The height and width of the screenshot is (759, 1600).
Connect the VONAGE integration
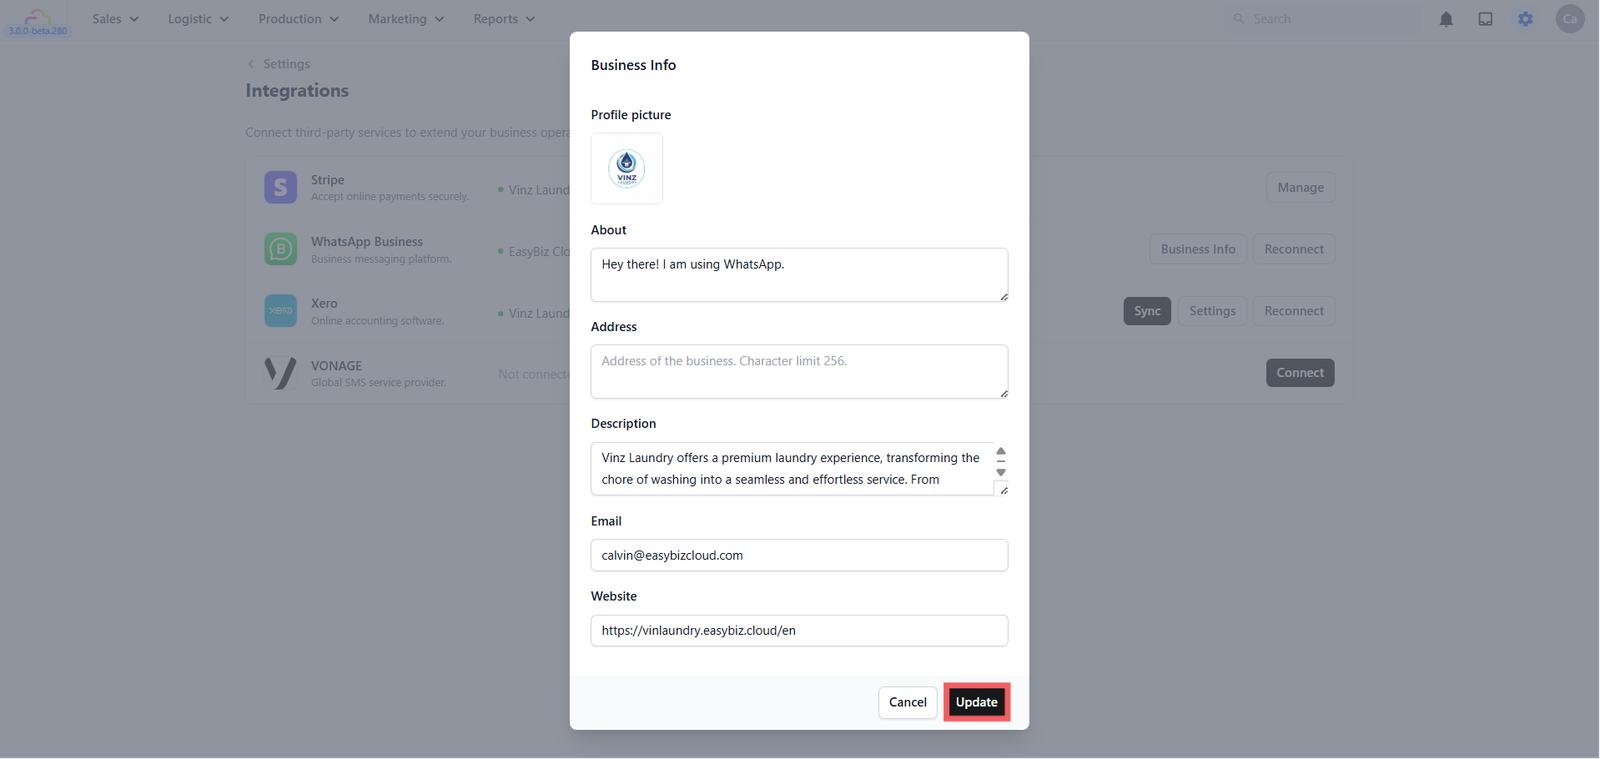click(1300, 373)
